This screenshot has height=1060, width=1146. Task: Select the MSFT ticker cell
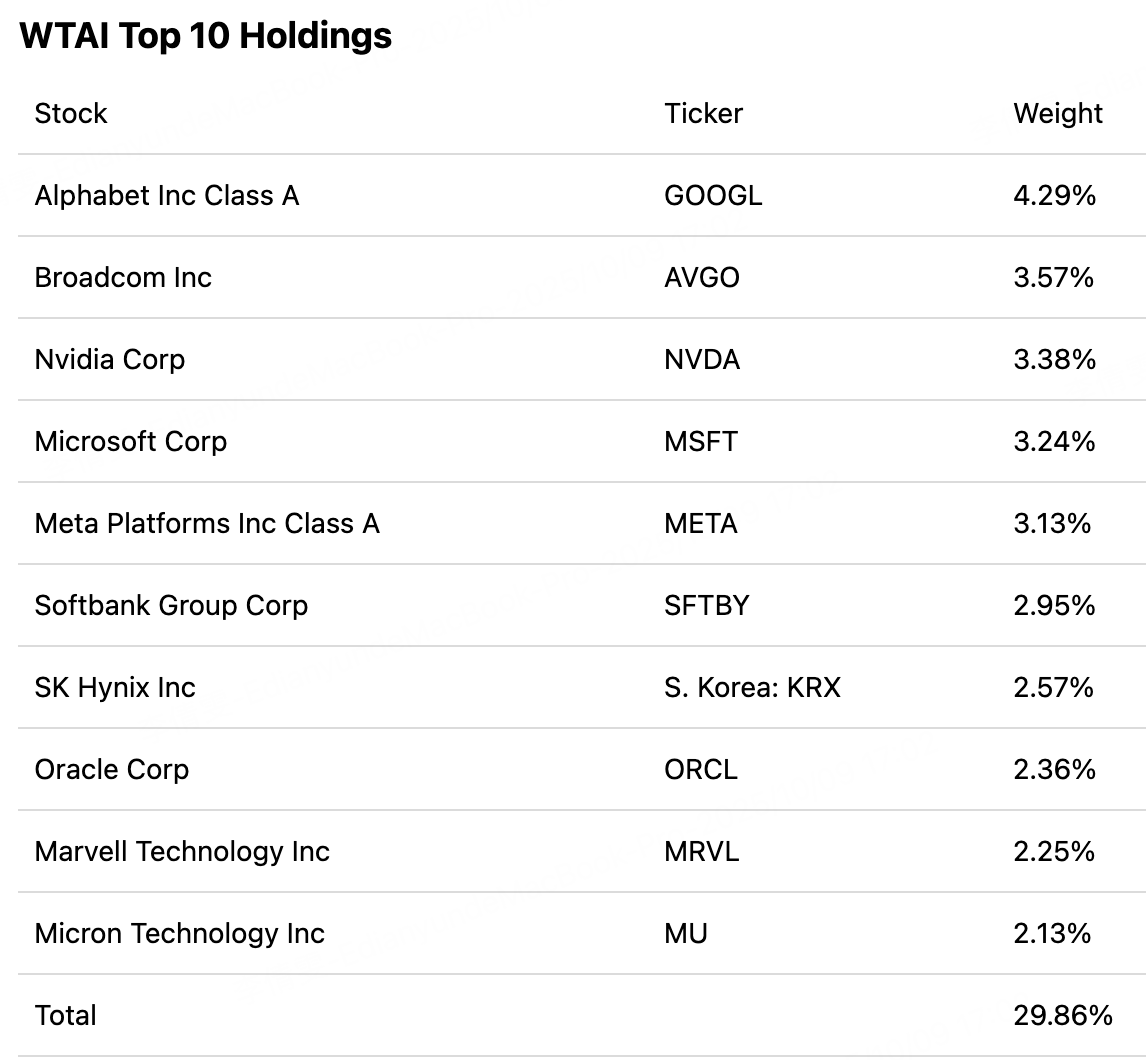[x=701, y=441]
